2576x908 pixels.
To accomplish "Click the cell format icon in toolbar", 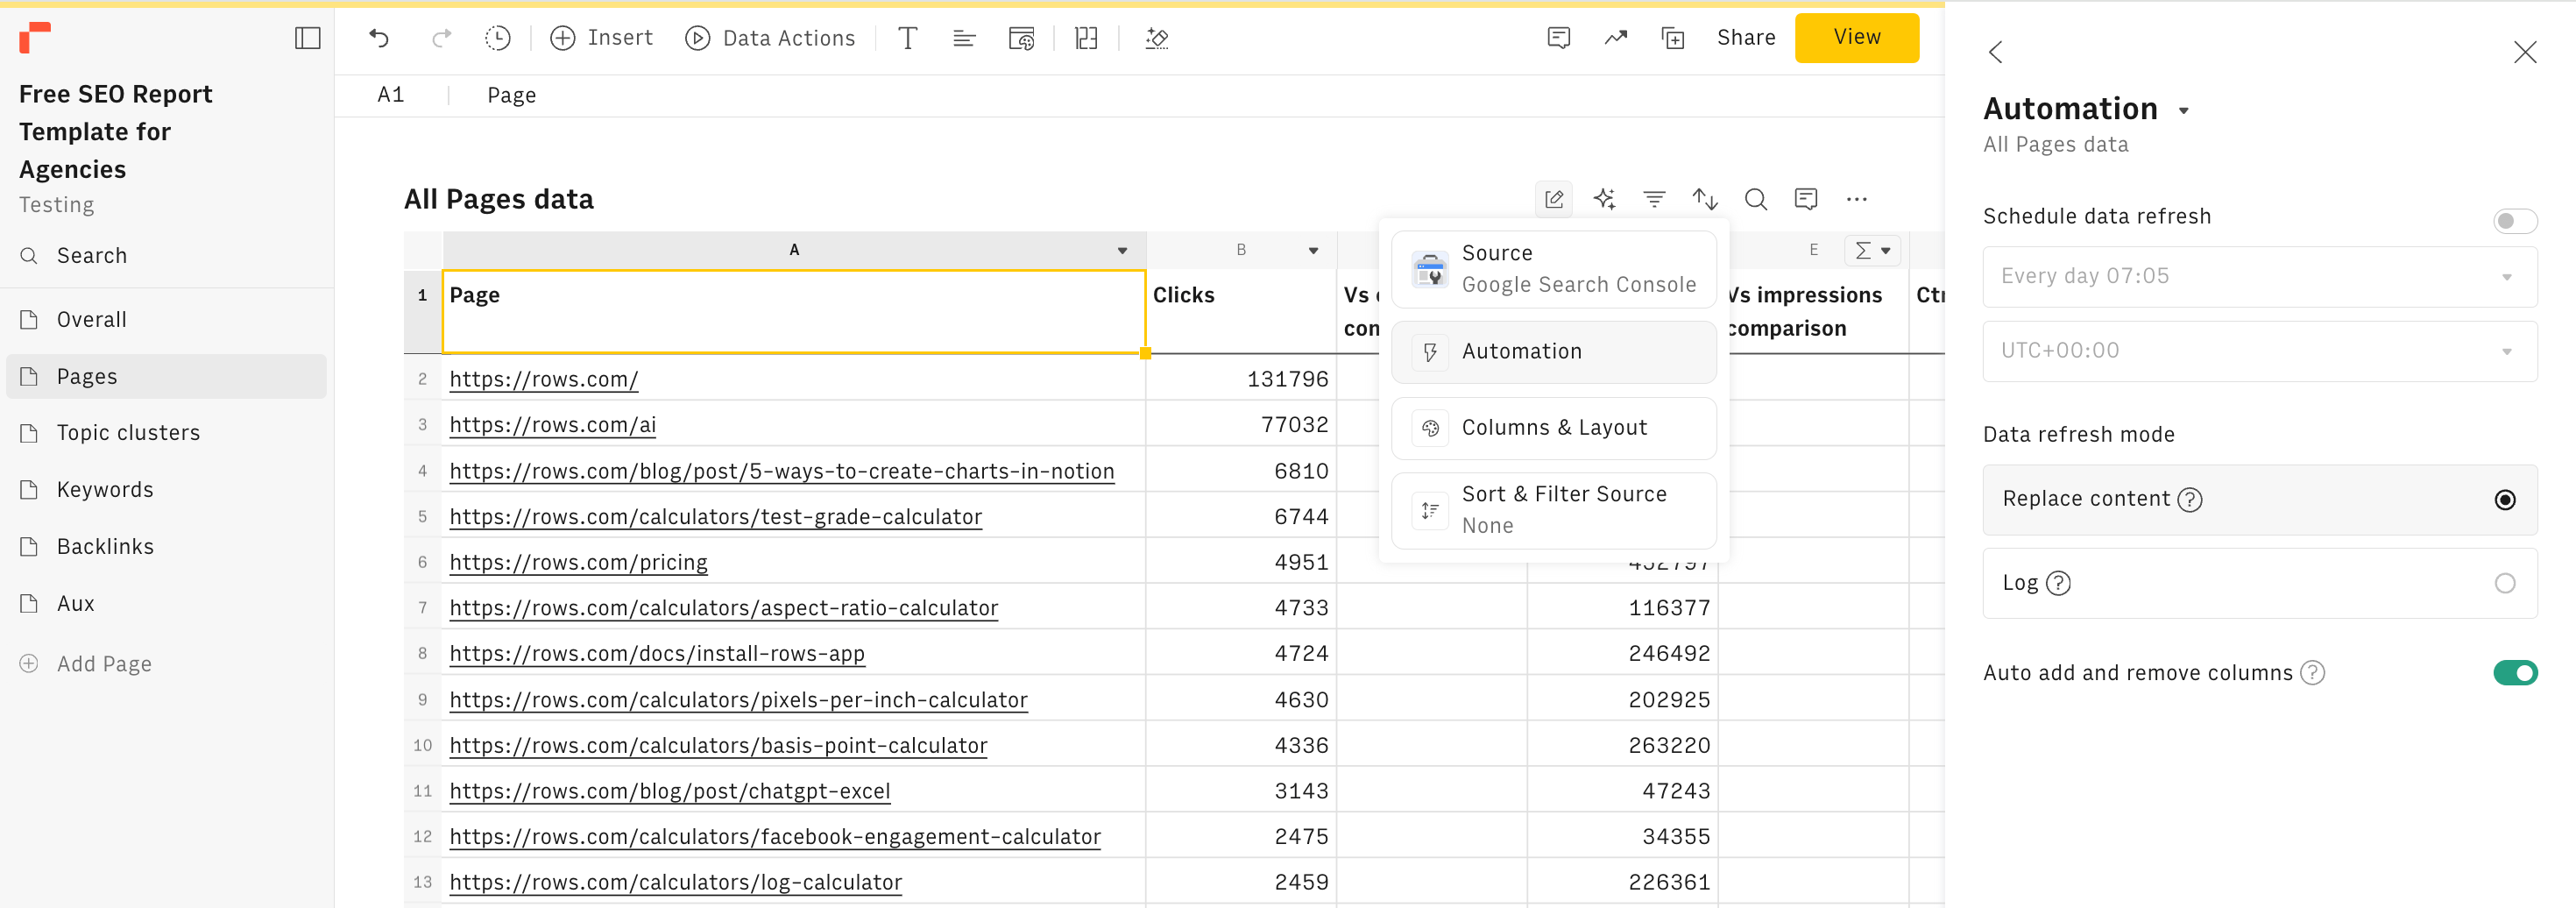I will click(x=1021, y=38).
